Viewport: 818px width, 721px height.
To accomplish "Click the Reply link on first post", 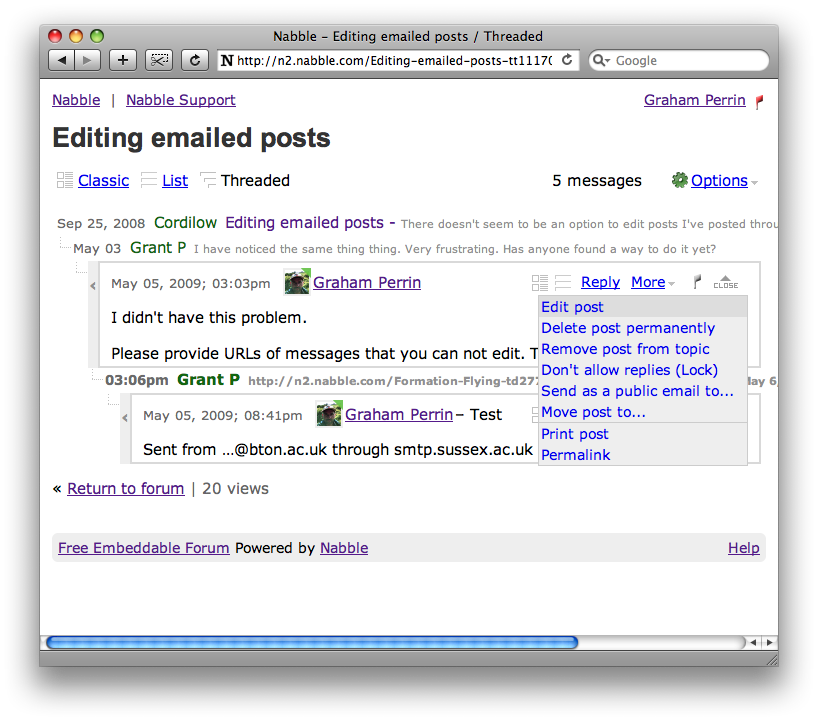I will point(600,283).
